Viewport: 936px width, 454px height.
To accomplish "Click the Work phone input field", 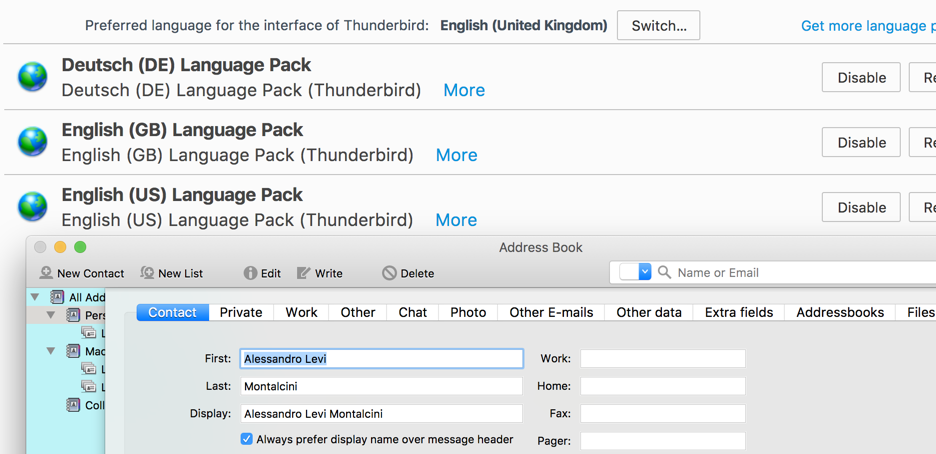I will tap(662, 358).
